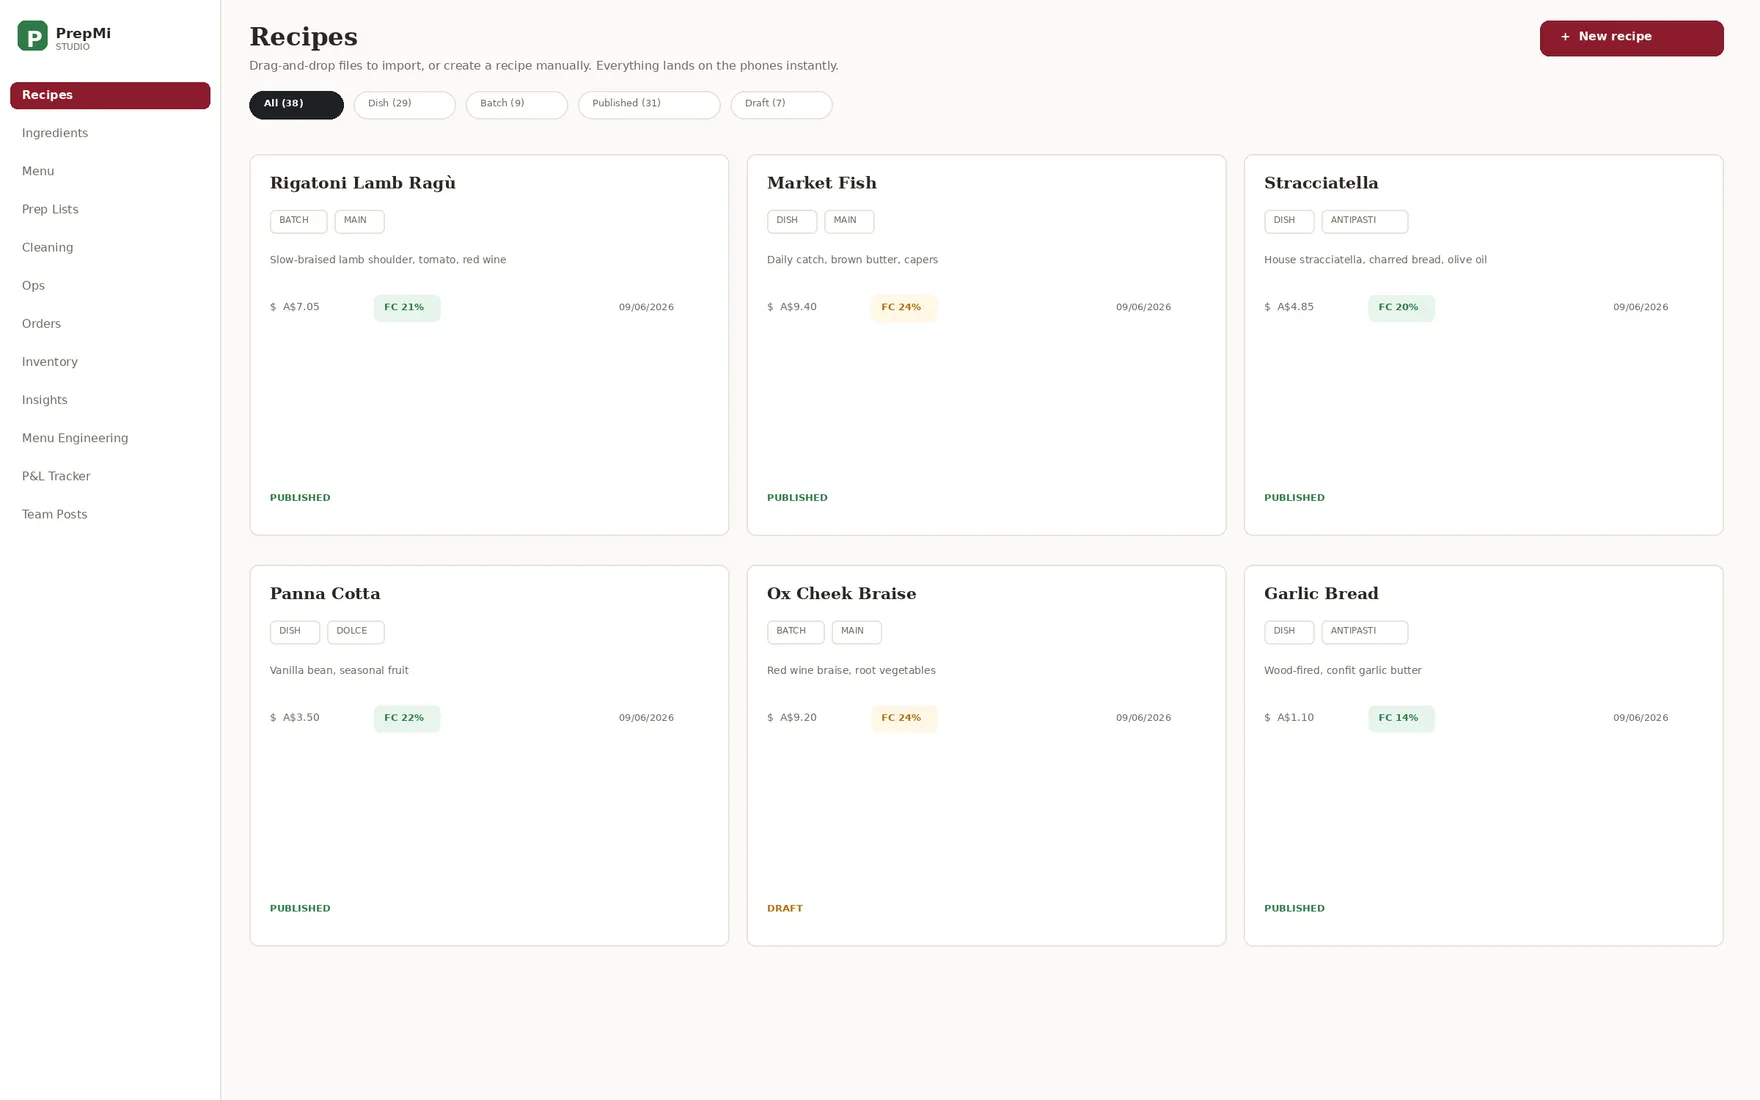
Task: Click the PrepMi logo icon
Action: 32,36
